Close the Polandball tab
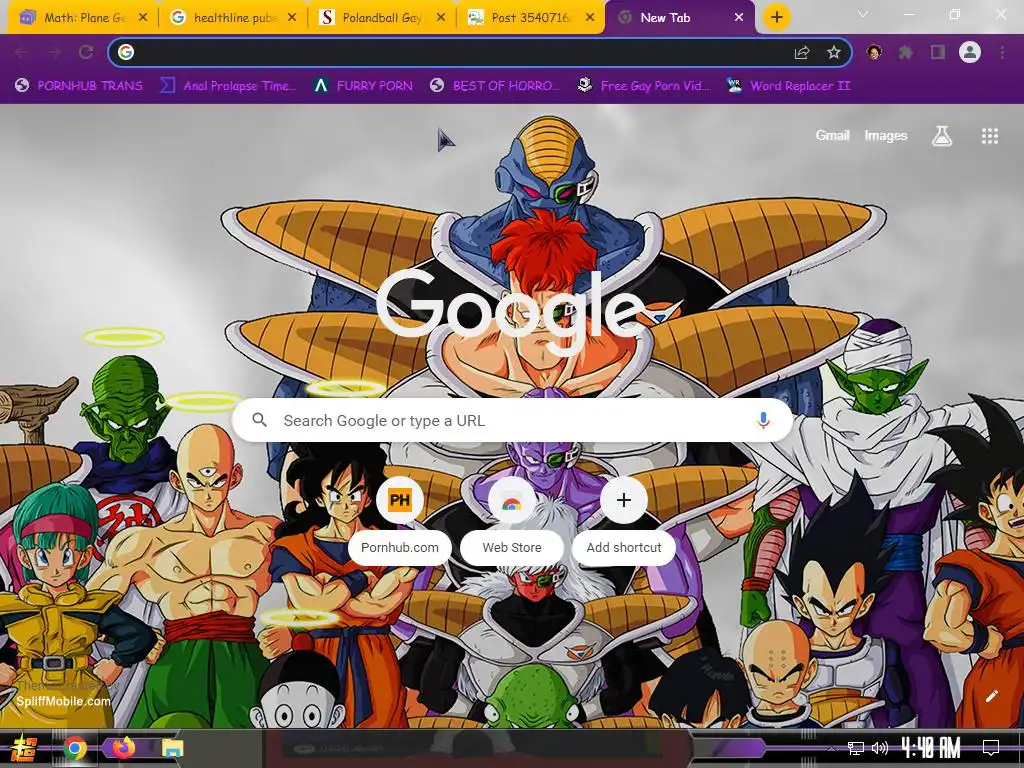 point(441,18)
